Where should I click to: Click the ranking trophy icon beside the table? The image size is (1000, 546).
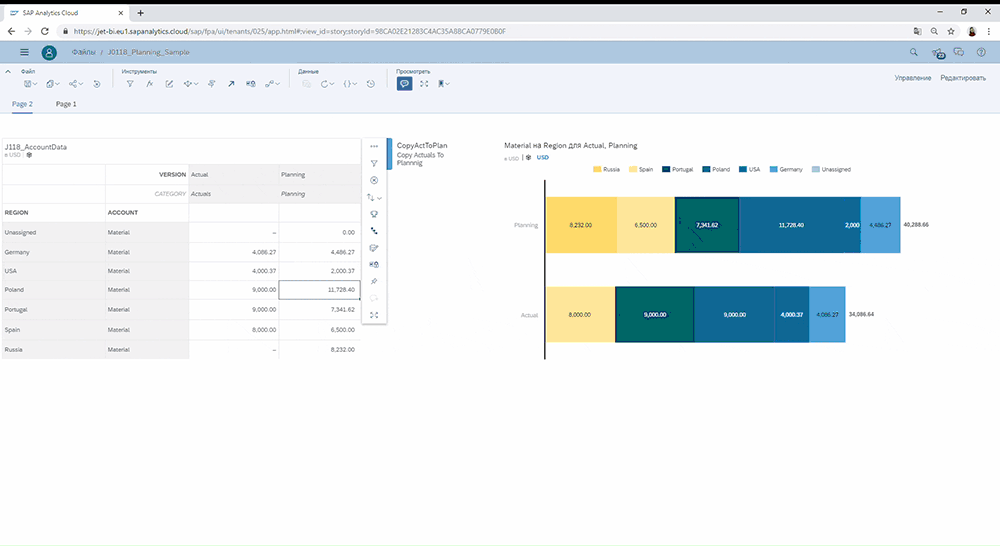point(374,214)
